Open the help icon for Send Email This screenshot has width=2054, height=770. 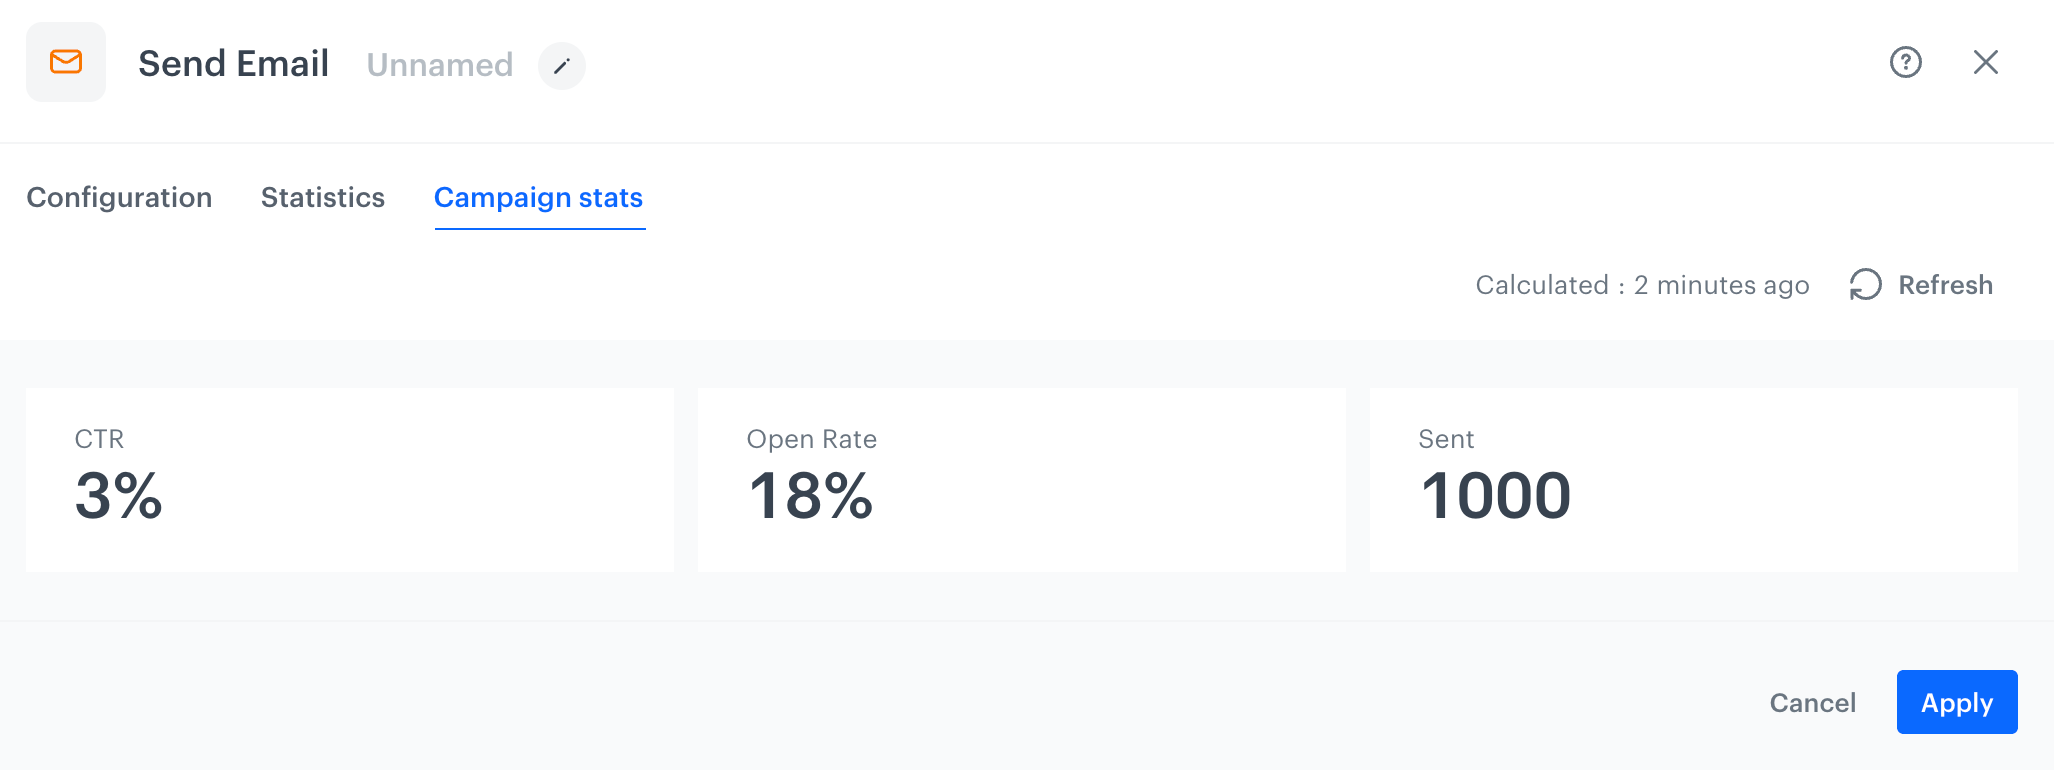click(x=1906, y=62)
